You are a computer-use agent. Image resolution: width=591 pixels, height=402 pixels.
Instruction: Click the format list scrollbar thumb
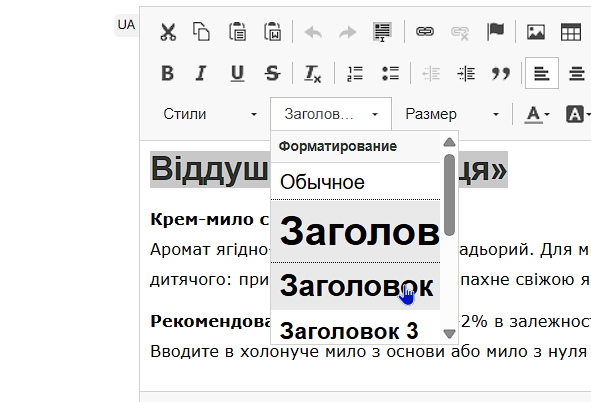point(449,195)
